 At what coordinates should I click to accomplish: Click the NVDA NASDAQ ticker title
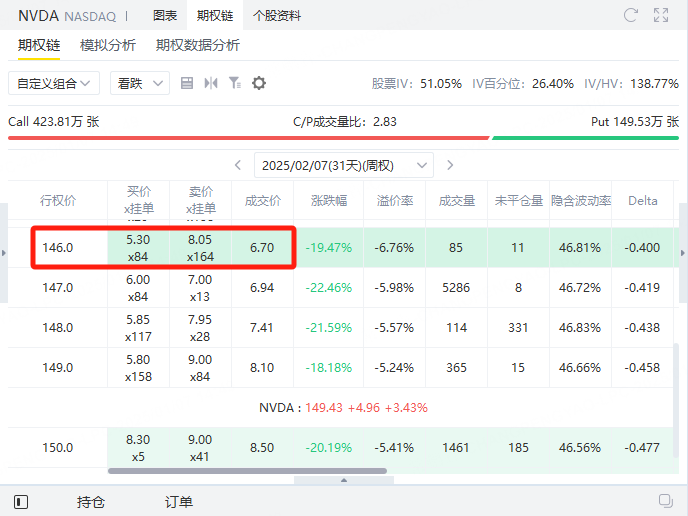(67, 16)
